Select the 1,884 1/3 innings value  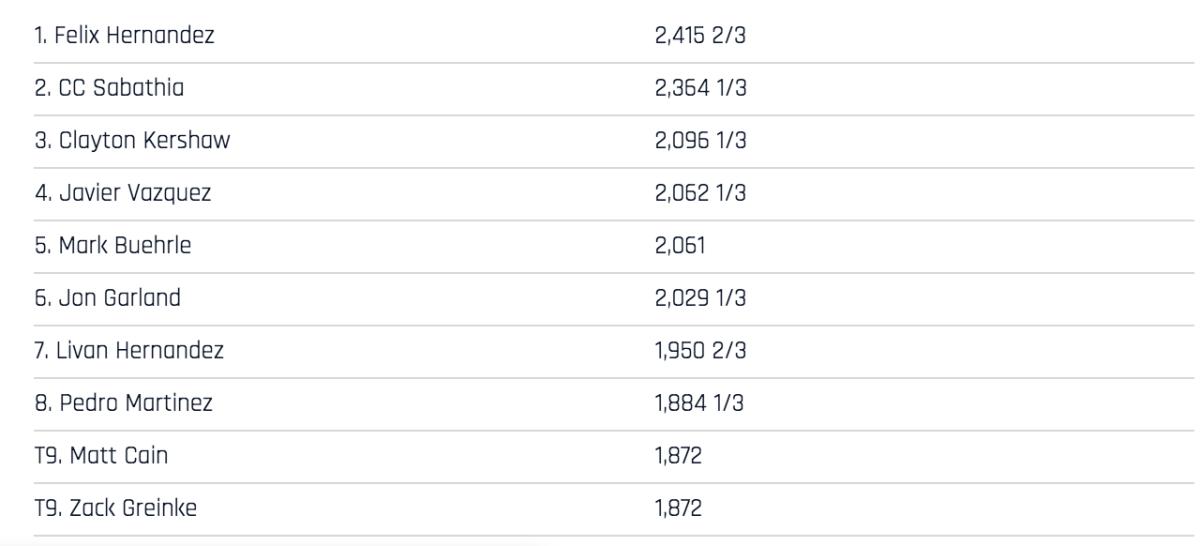(x=700, y=404)
